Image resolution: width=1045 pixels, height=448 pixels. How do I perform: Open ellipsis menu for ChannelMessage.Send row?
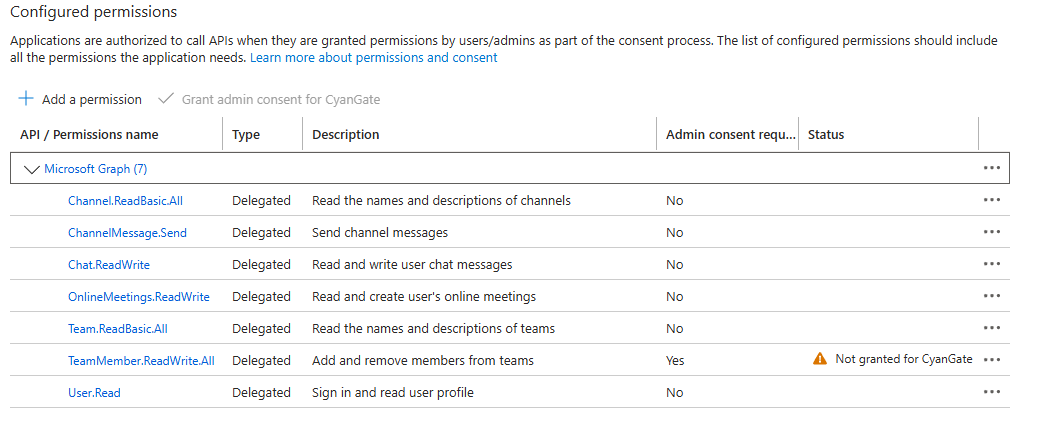(992, 232)
